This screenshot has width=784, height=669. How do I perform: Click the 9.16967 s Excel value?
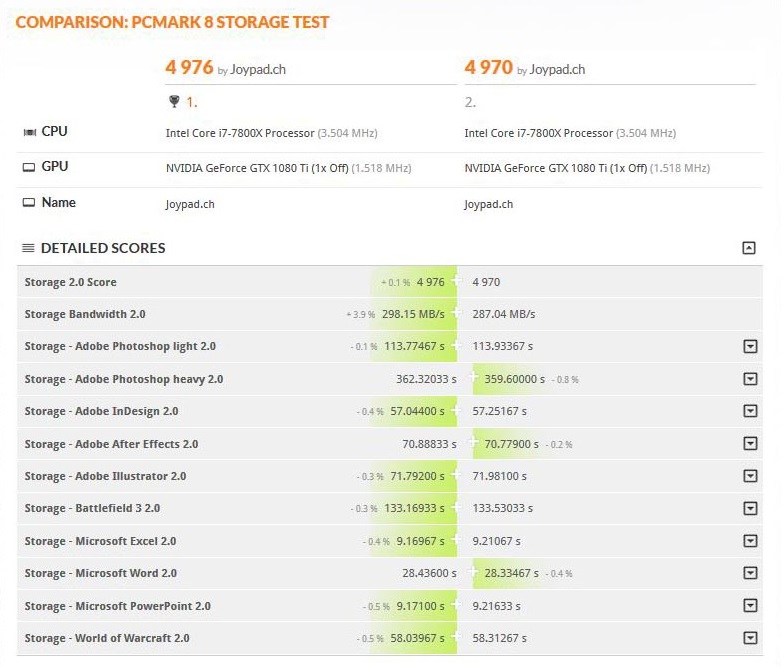click(420, 541)
